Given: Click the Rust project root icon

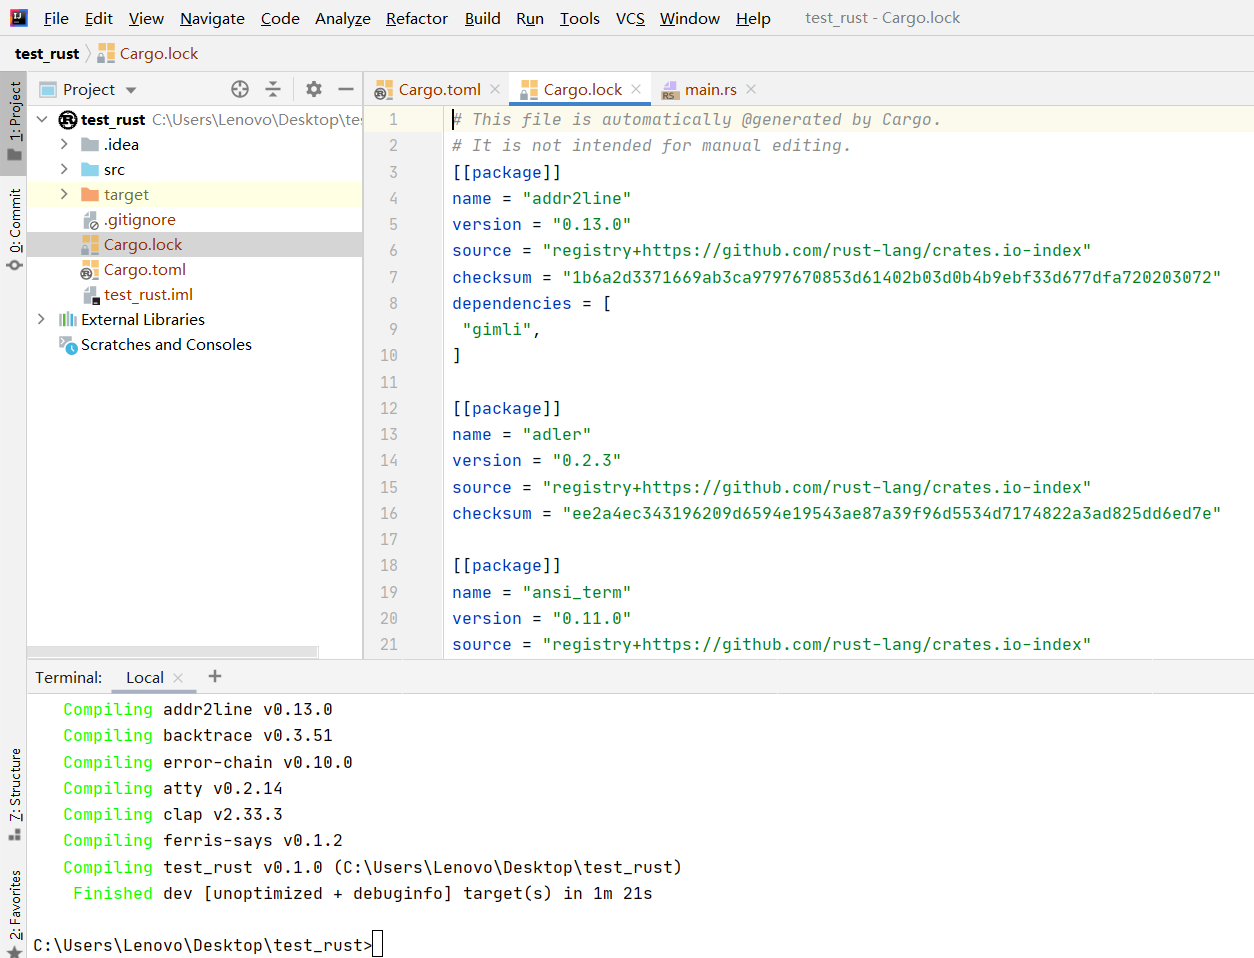Looking at the screenshot, I should 68,119.
